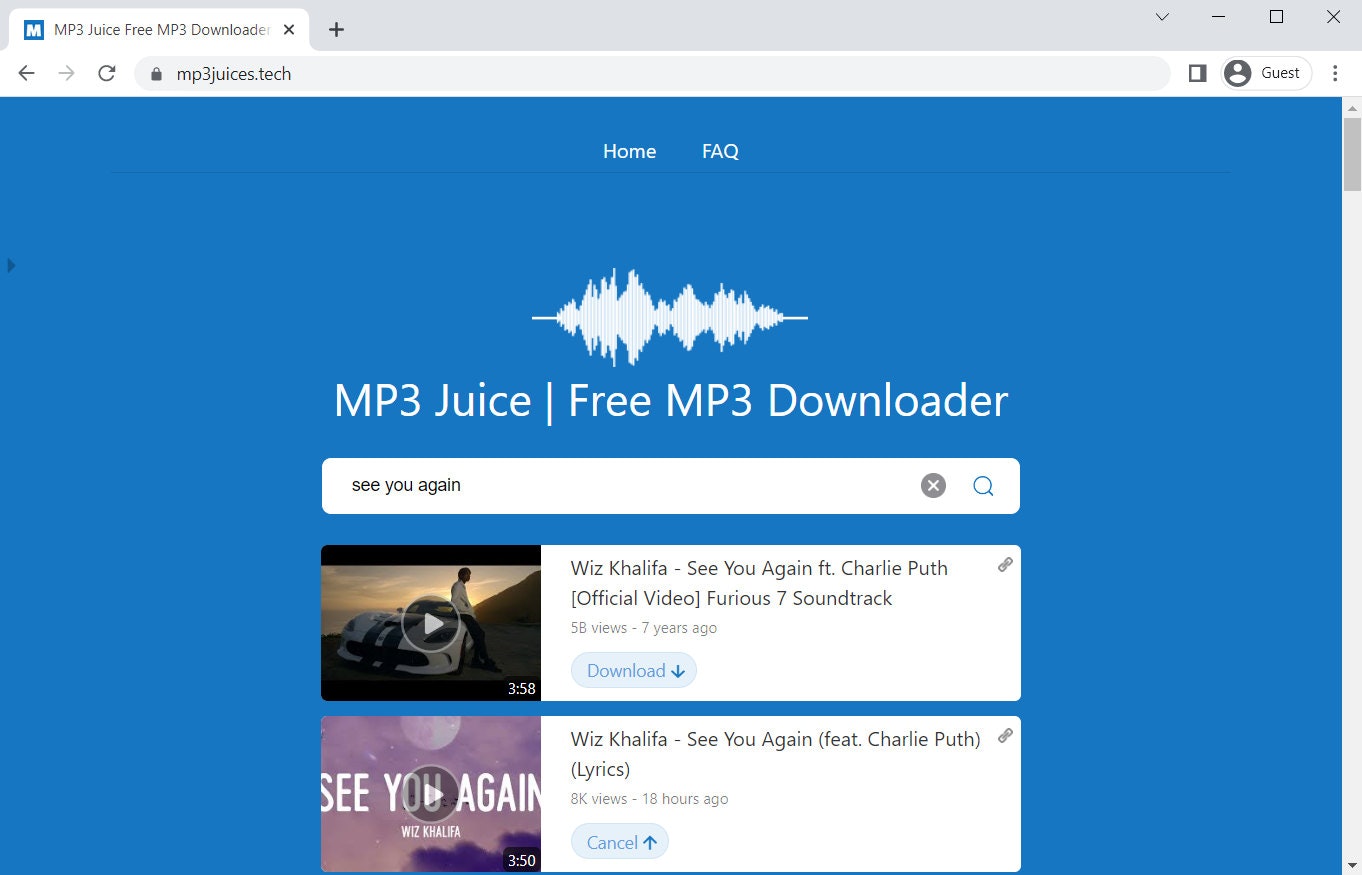This screenshot has width=1362, height=875.
Task: Click inside the see you again search field
Action: 600,485
